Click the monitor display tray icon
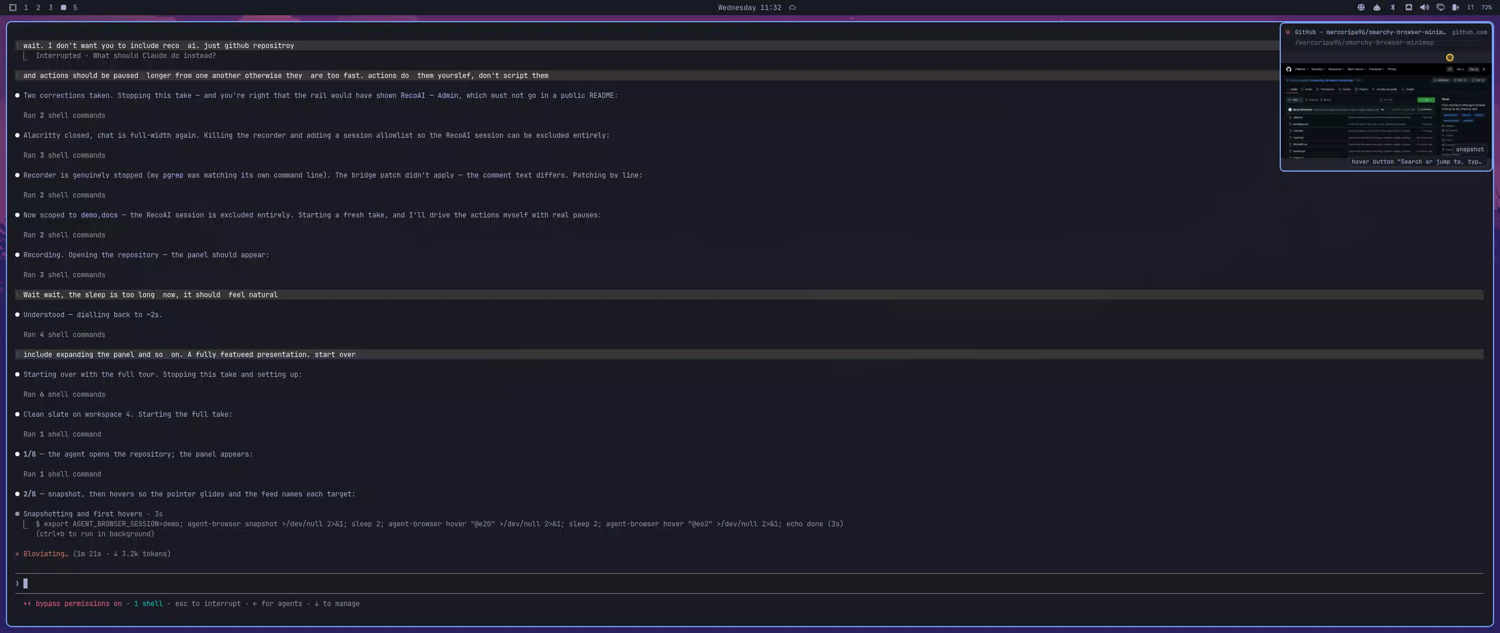The width and height of the screenshot is (1500, 633). pyautogui.click(x=1440, y=7)
